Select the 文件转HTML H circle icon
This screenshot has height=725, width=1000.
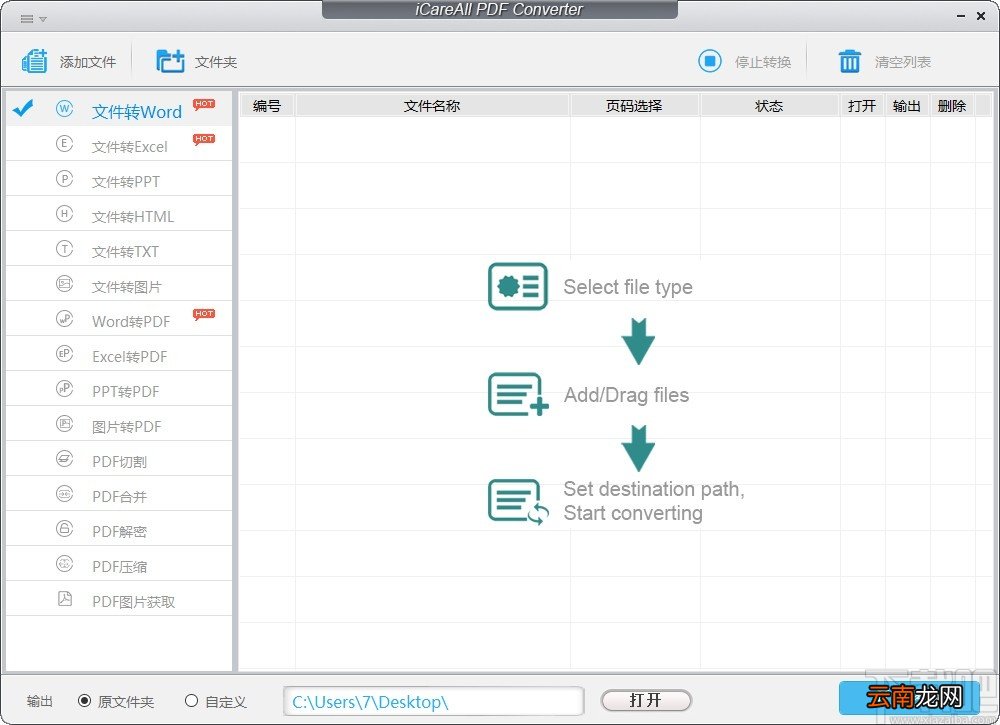[64, 214]
